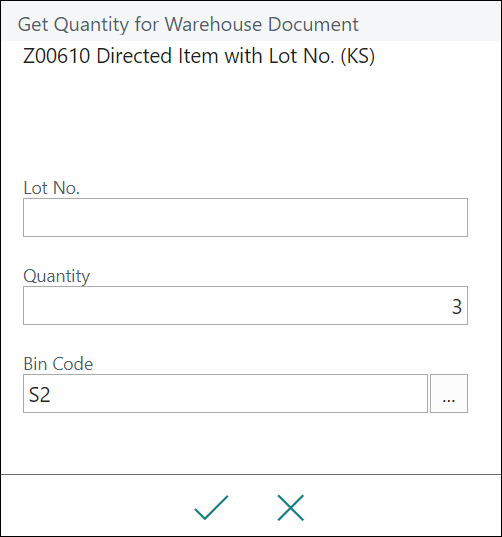Click the S2 value in Bin Code

point(39,395)
